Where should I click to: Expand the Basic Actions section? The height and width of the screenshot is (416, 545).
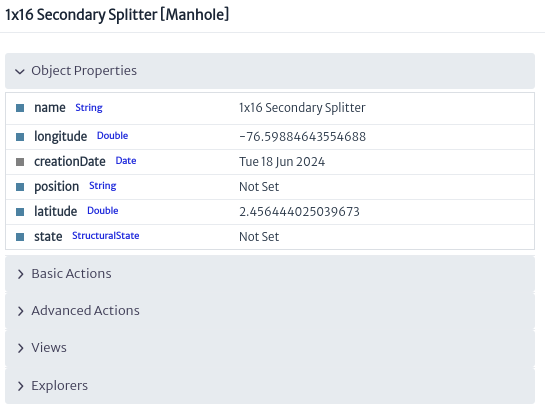click(270, 274)
